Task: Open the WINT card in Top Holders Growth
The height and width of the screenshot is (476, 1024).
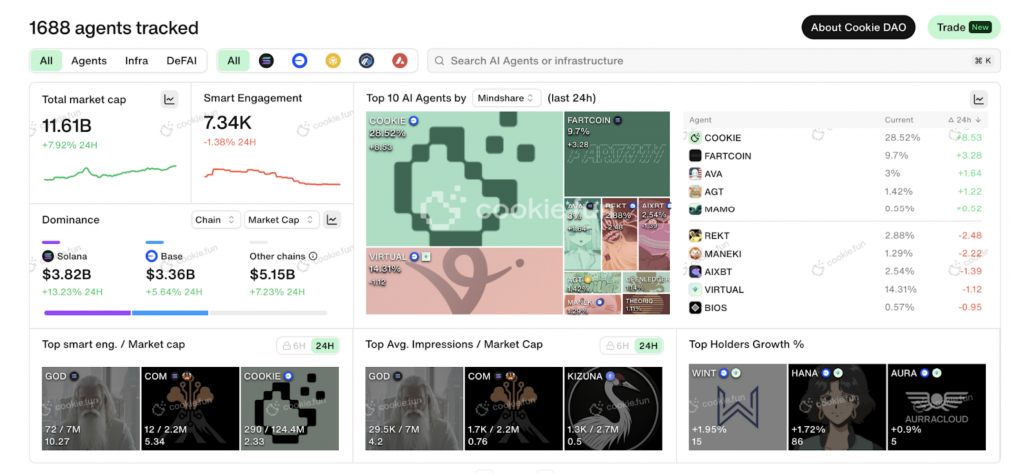Action: [738, 407]
